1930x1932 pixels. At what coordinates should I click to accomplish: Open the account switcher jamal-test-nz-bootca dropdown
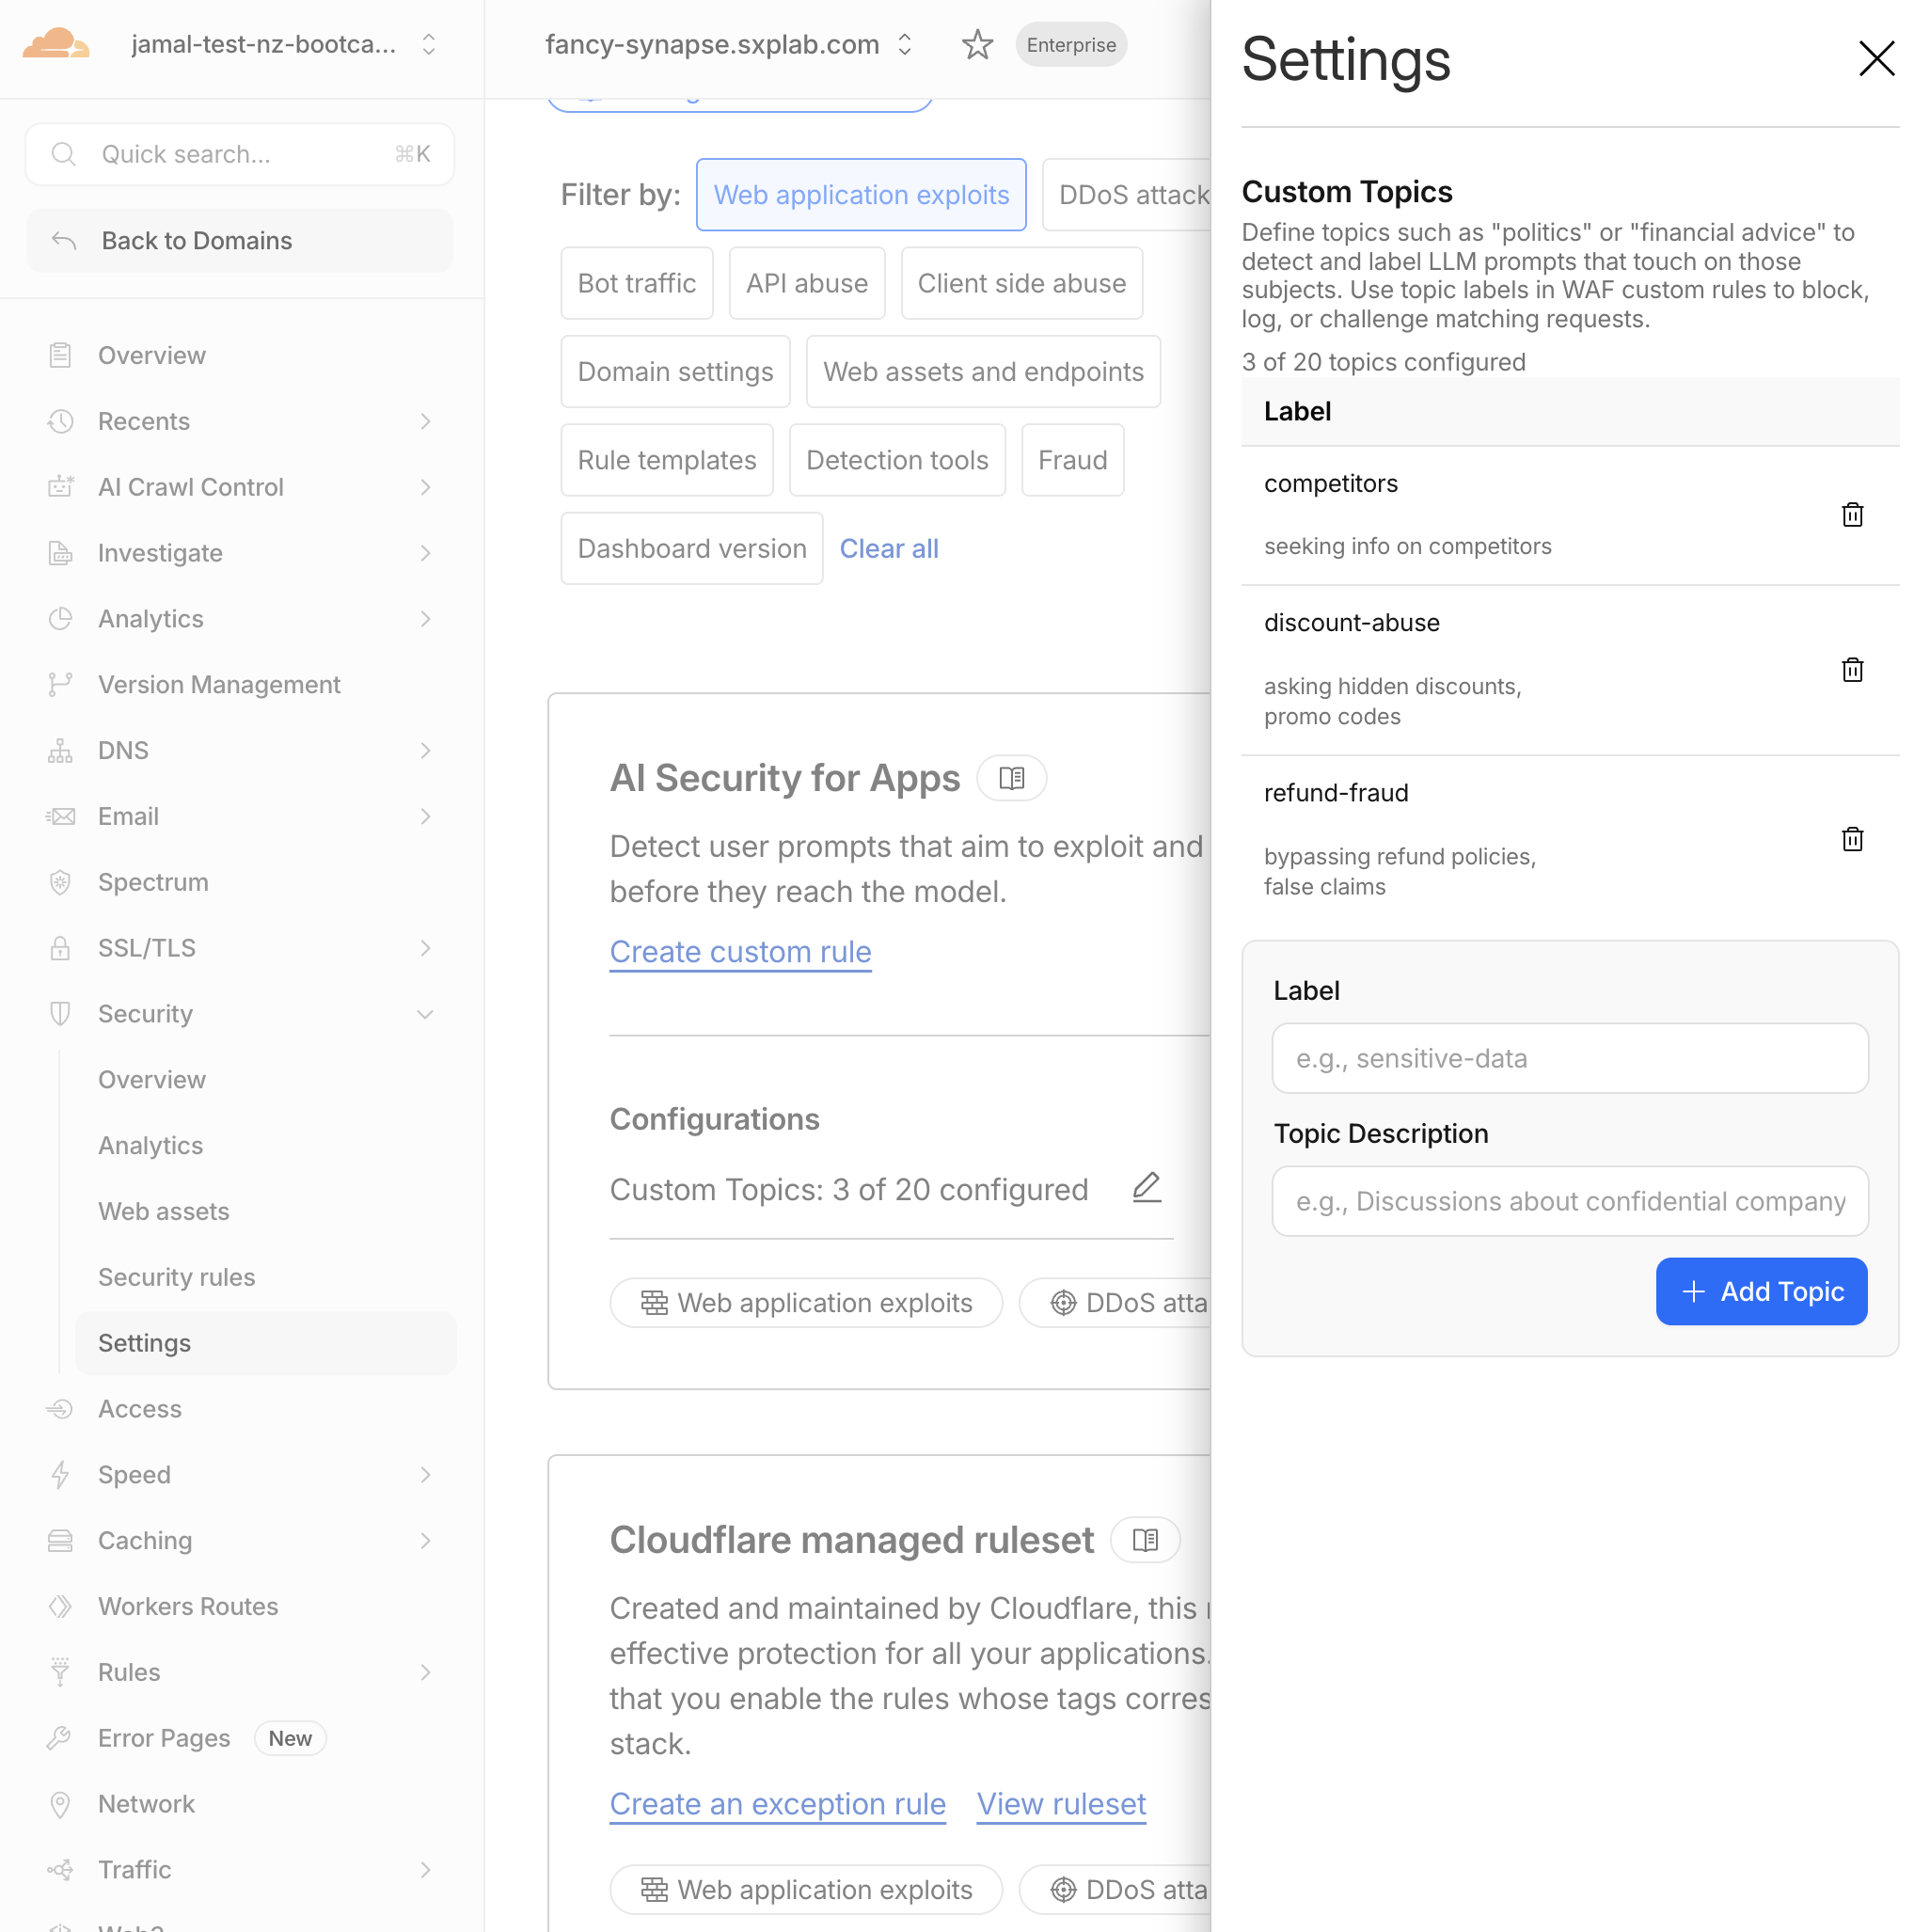coord(282,44)
